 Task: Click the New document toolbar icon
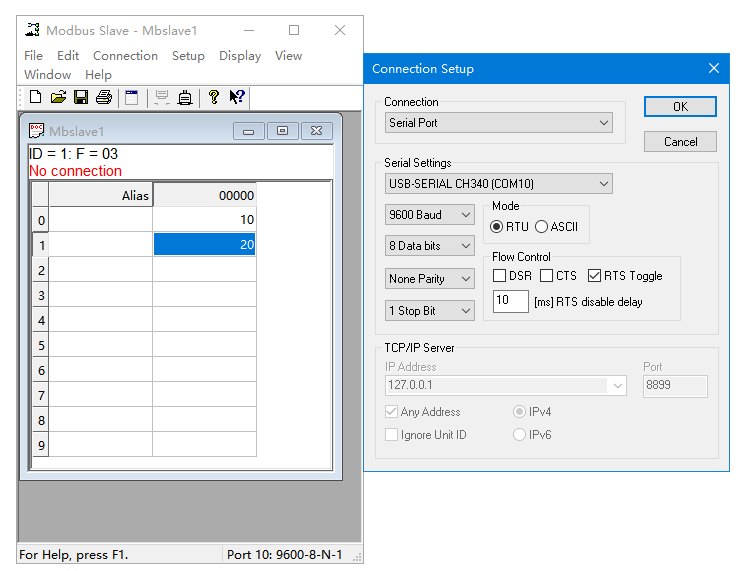coord(35,97)
